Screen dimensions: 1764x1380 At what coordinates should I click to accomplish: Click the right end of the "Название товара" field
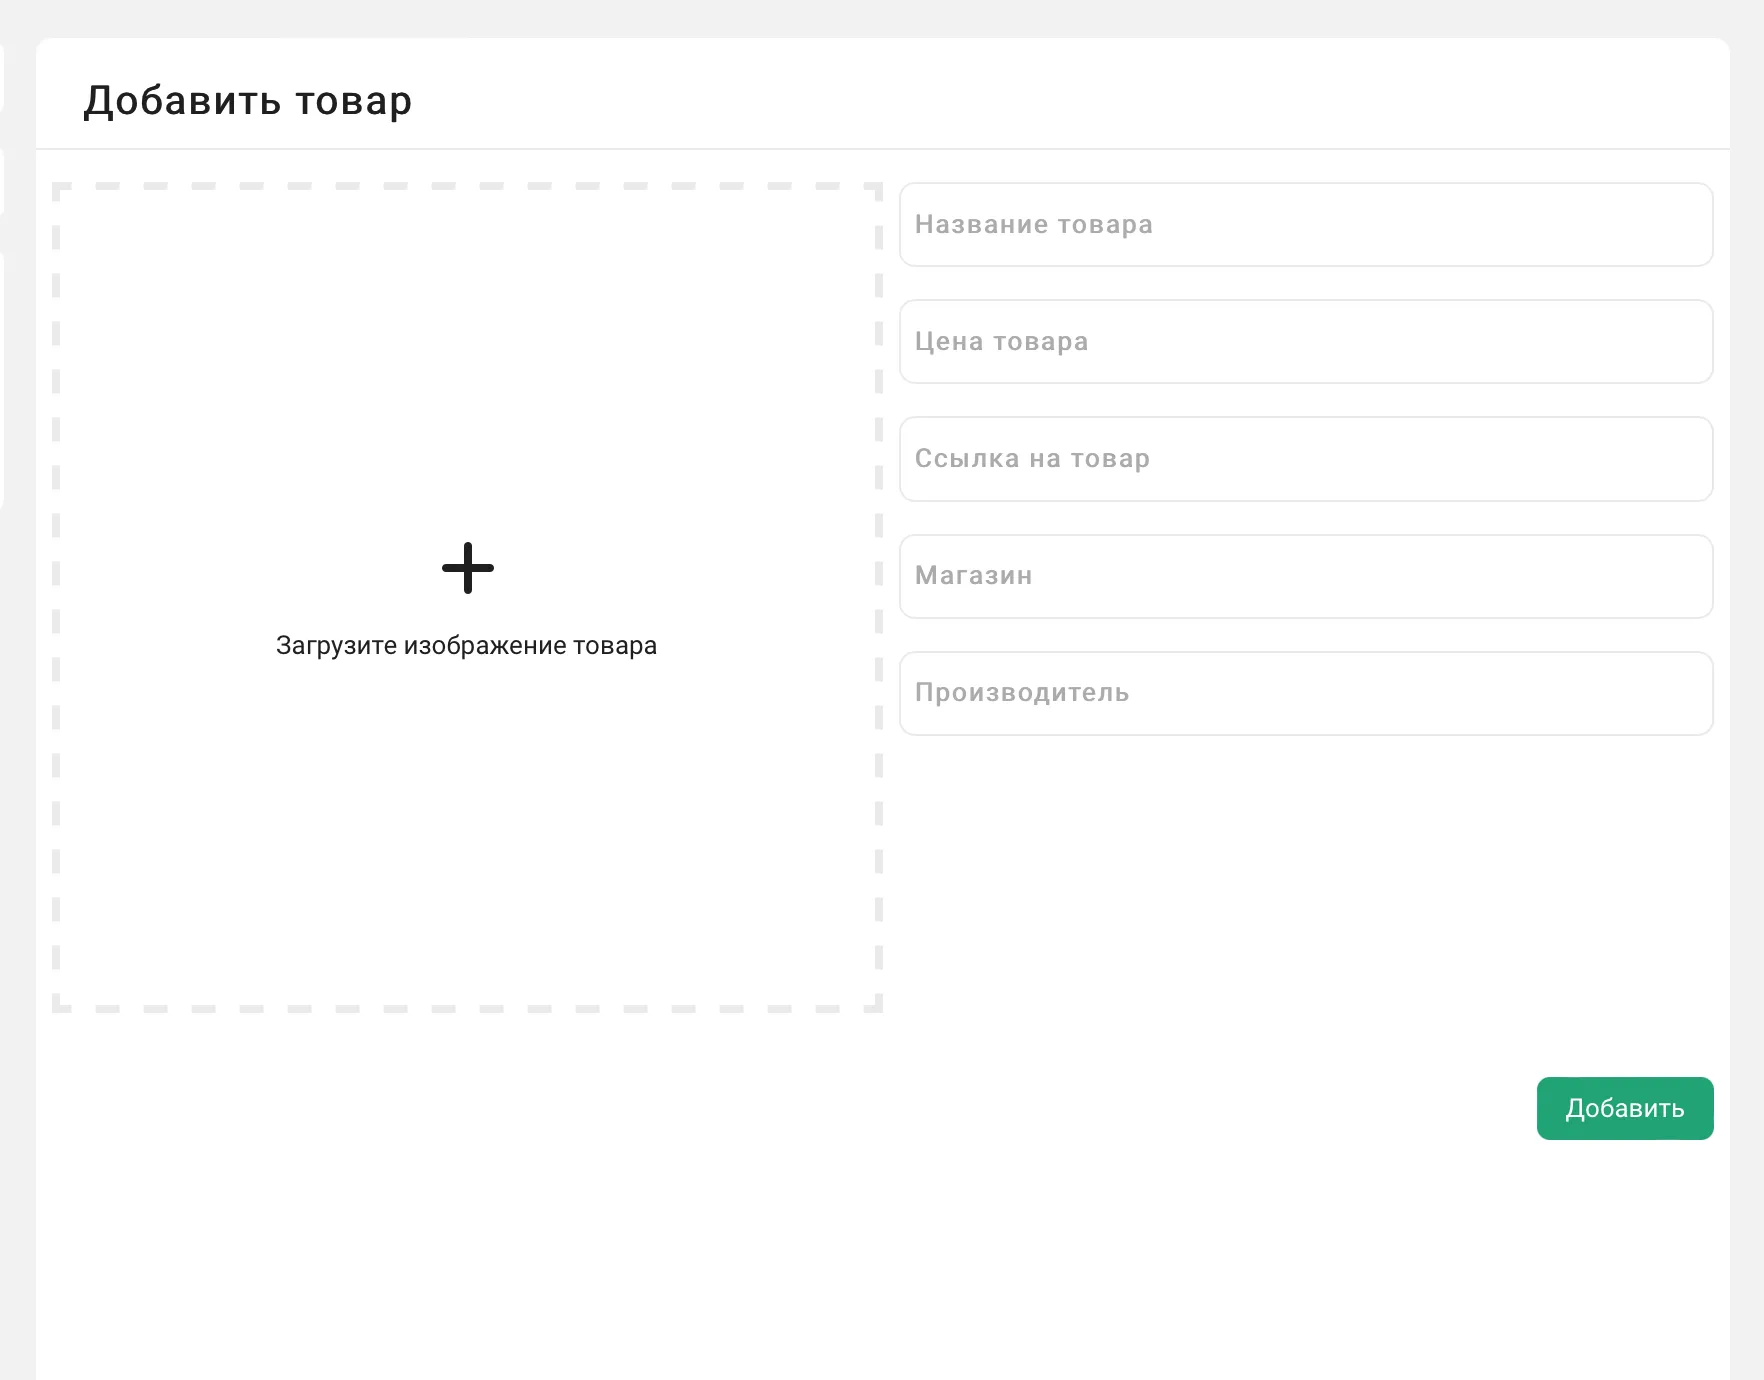[1680, 225]
